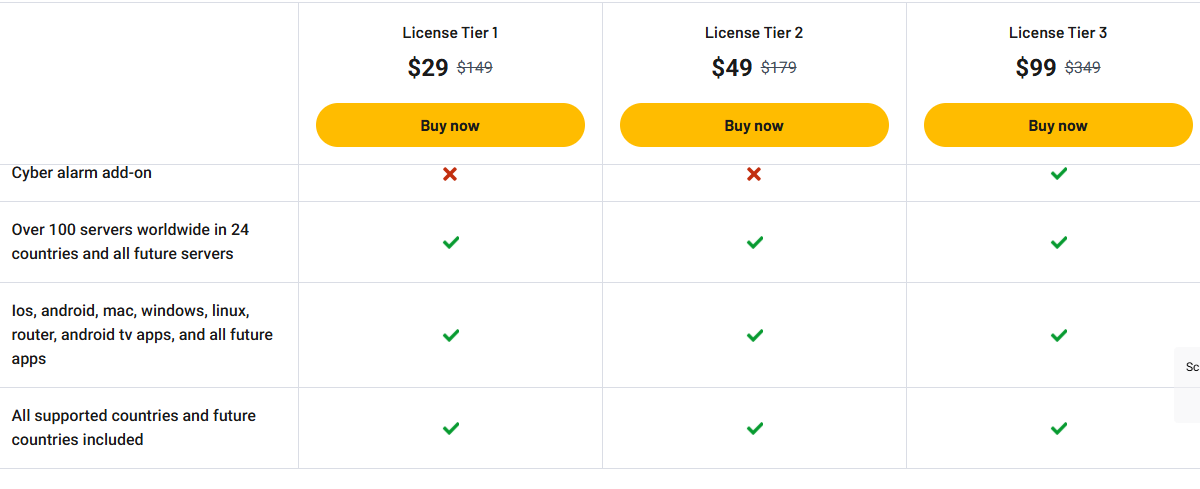Click Tier 2 checkmark for 100 servers worldwide
The image size is (1200, 489).
pos(755,242)
